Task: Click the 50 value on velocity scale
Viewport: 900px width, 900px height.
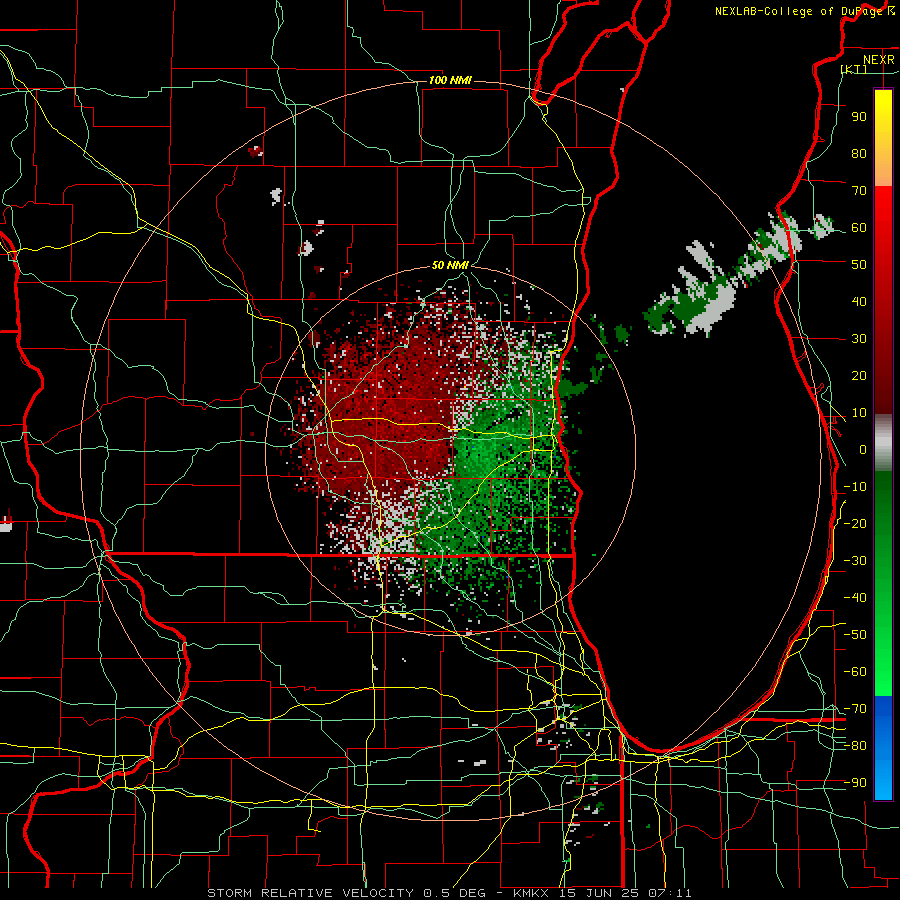Action: (859, 265)
